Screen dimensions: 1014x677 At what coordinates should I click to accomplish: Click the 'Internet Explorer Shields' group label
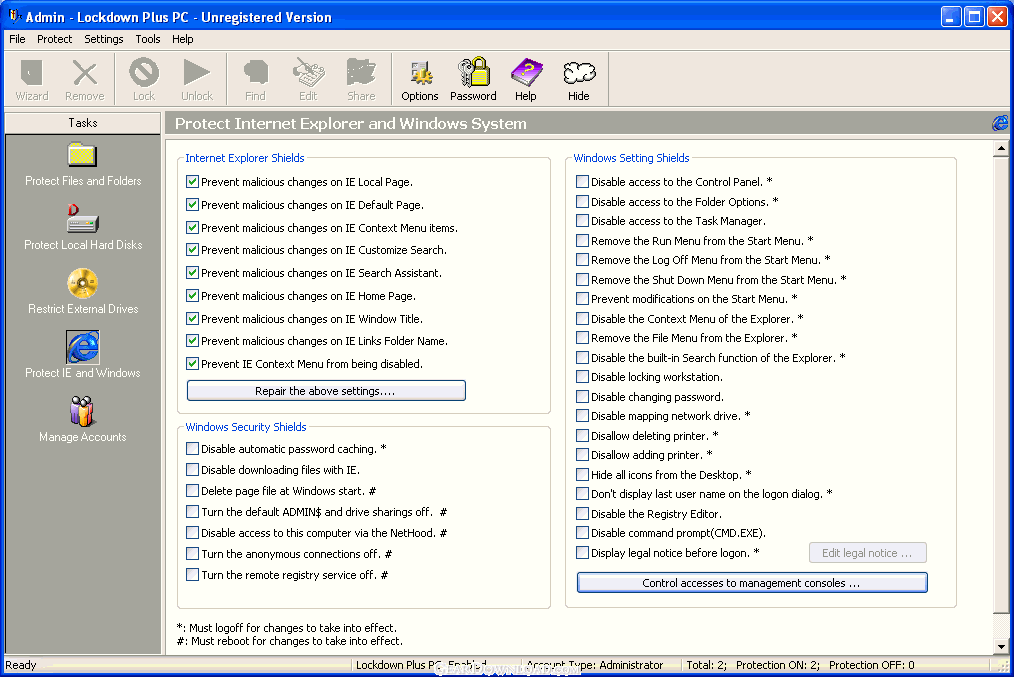tap(244, 158)
